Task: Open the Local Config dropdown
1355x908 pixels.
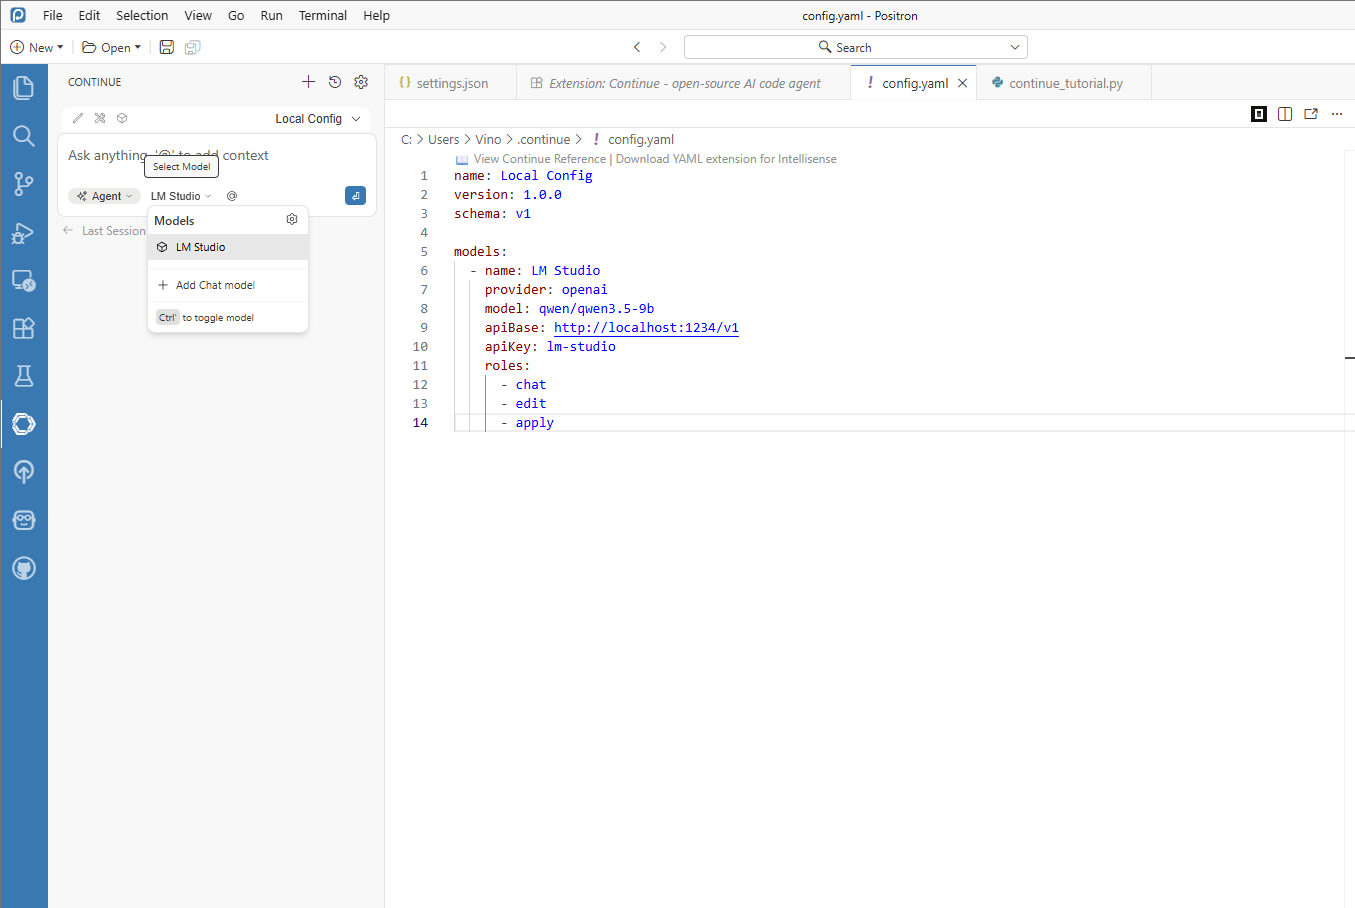Action: click(x=317, y=118)
